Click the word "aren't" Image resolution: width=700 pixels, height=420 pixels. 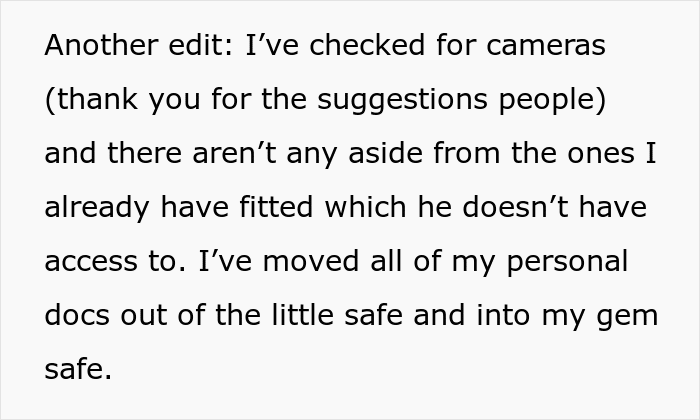(x=234, y=153)
